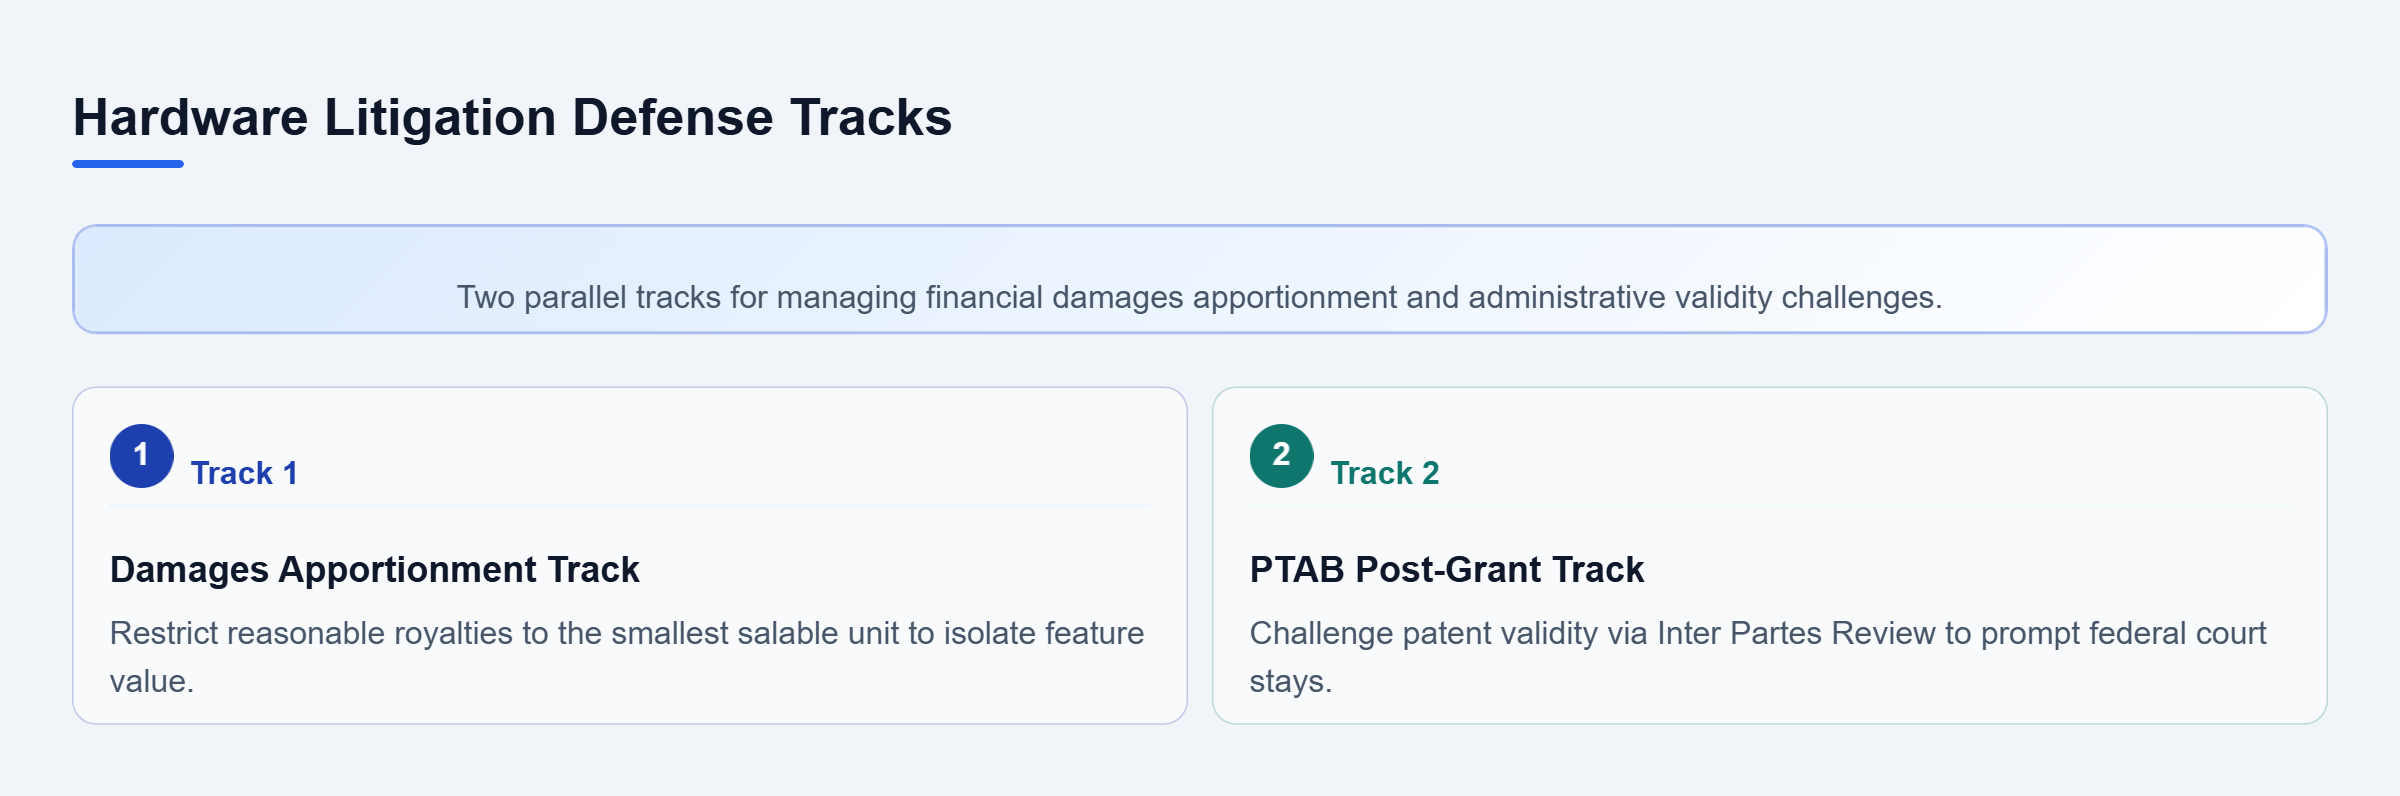2400x796 pixels.
Task: Open the PTAB Post-Grant Track heading
Action: (x=1447, y=569)
